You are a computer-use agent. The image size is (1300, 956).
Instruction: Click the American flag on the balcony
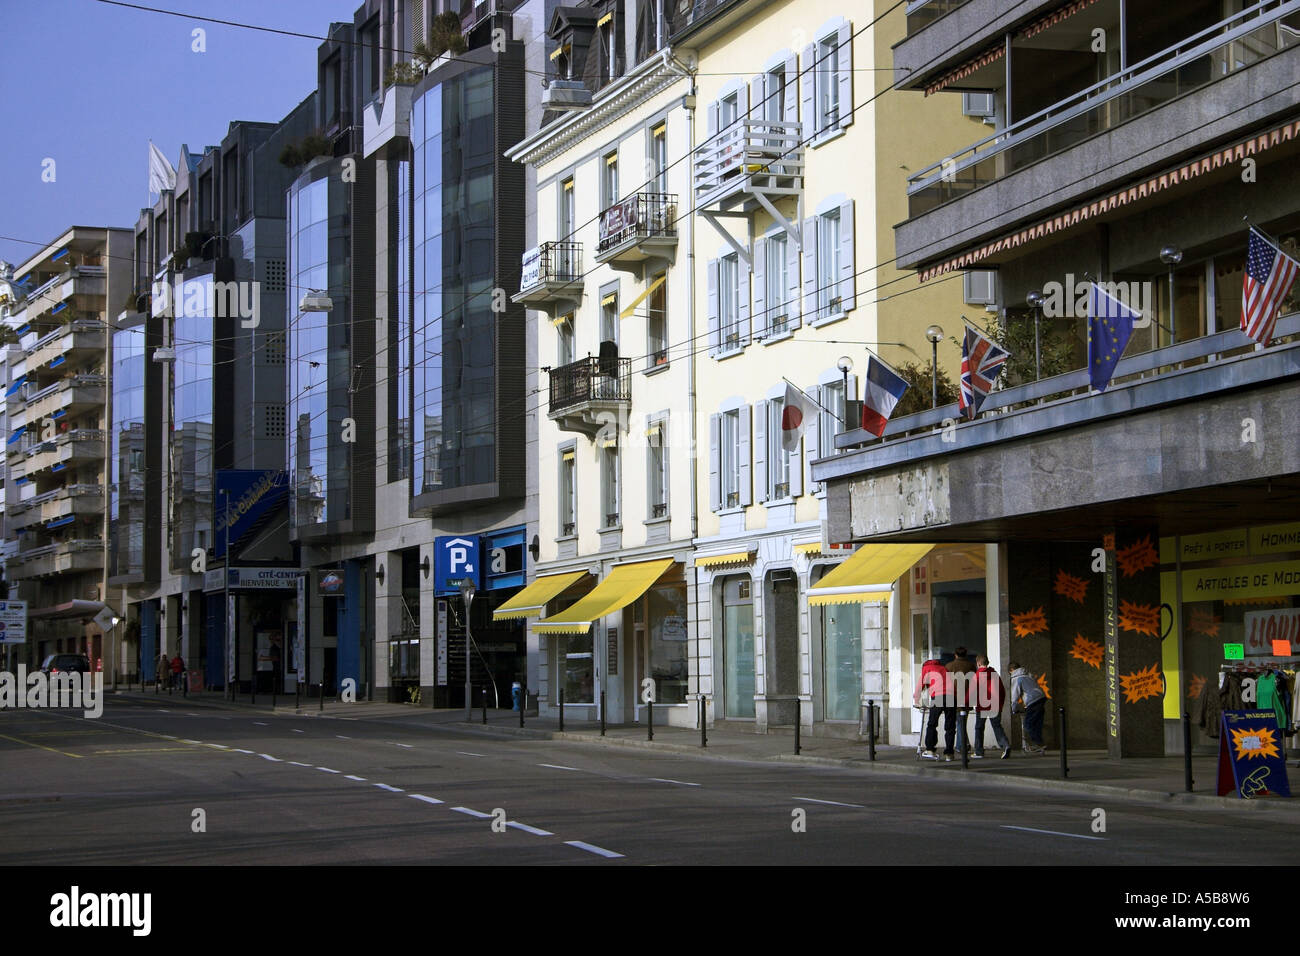[1268, 284]
